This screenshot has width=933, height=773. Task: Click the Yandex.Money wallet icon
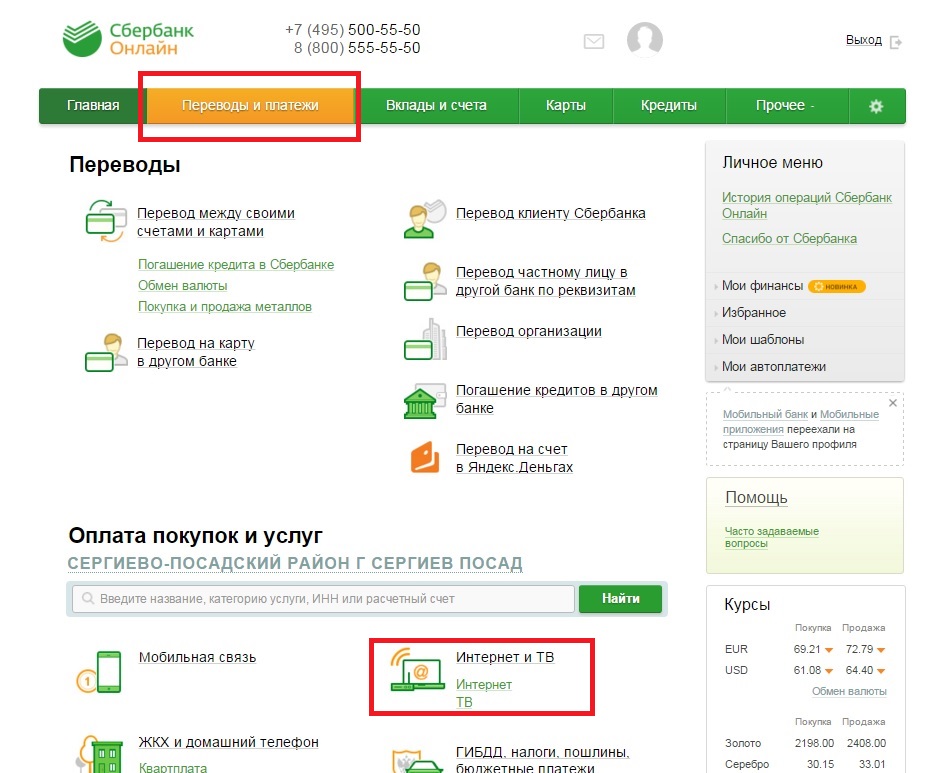pyautogui.click(x=425, y=457)
